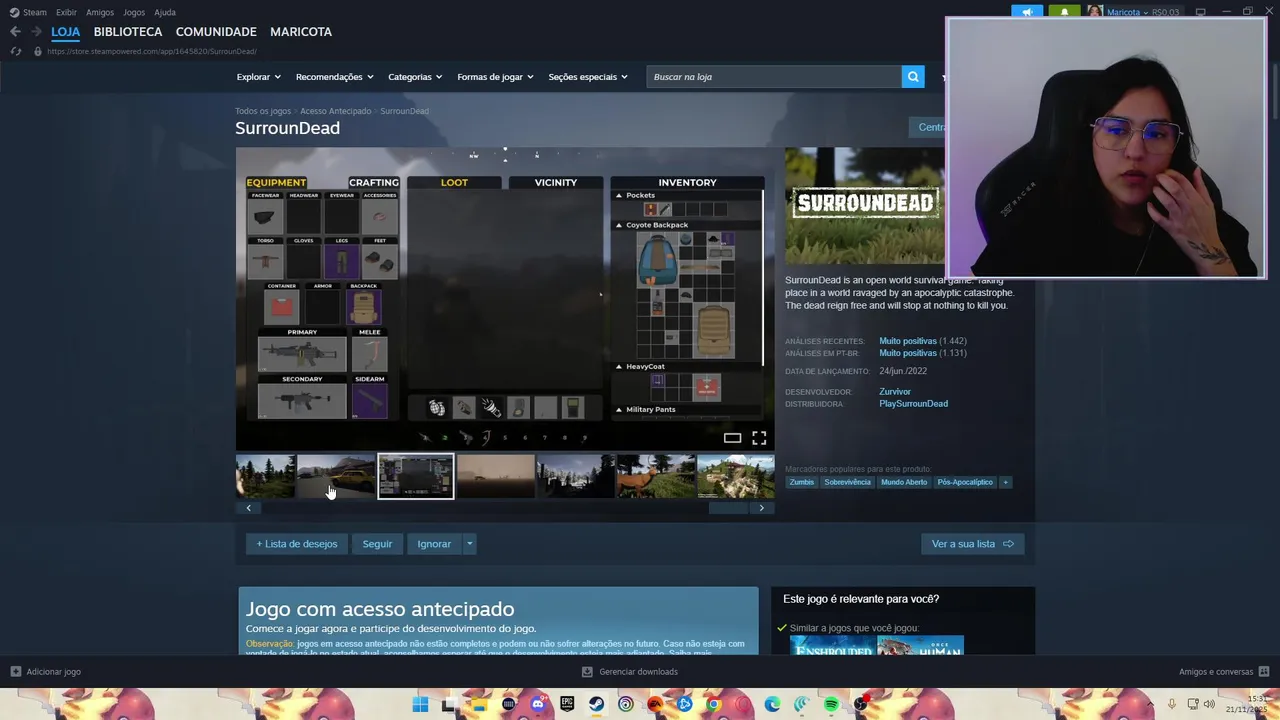Click the thumbnail strip scrollbar handle

click(x=728, y=508)
